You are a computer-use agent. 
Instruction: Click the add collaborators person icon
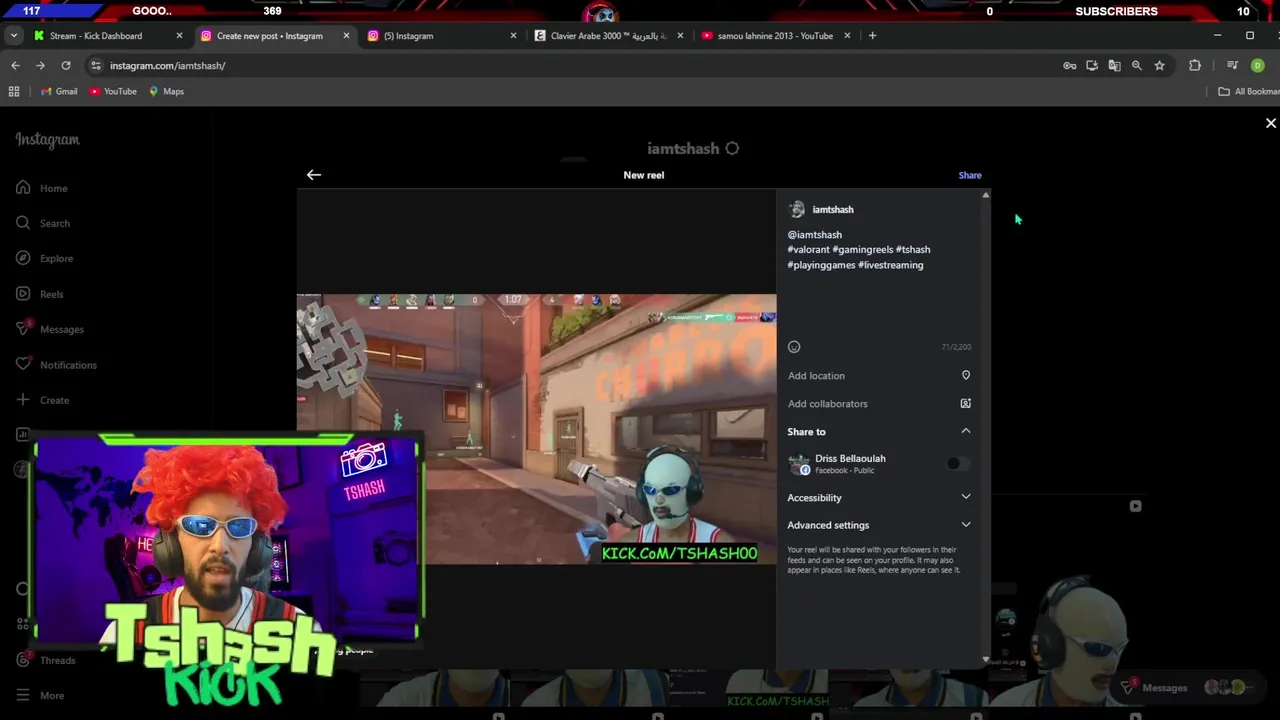(x=966, y=403)
